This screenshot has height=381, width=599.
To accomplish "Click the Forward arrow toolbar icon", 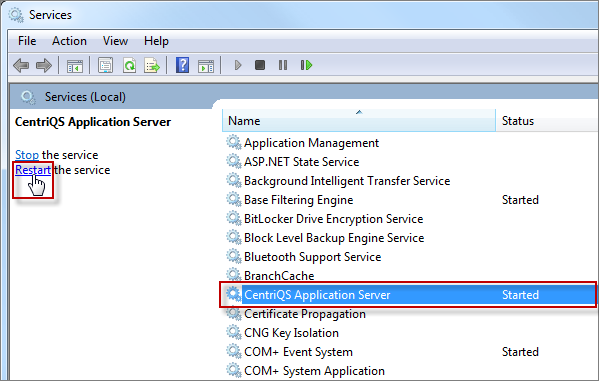I will pos(44,65).
